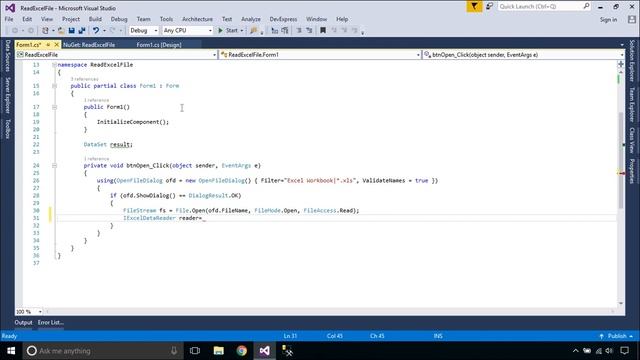The width and height of the screenshot is (640, 360).
Task: Open the Build menu
Action: (x=95, y=19)
